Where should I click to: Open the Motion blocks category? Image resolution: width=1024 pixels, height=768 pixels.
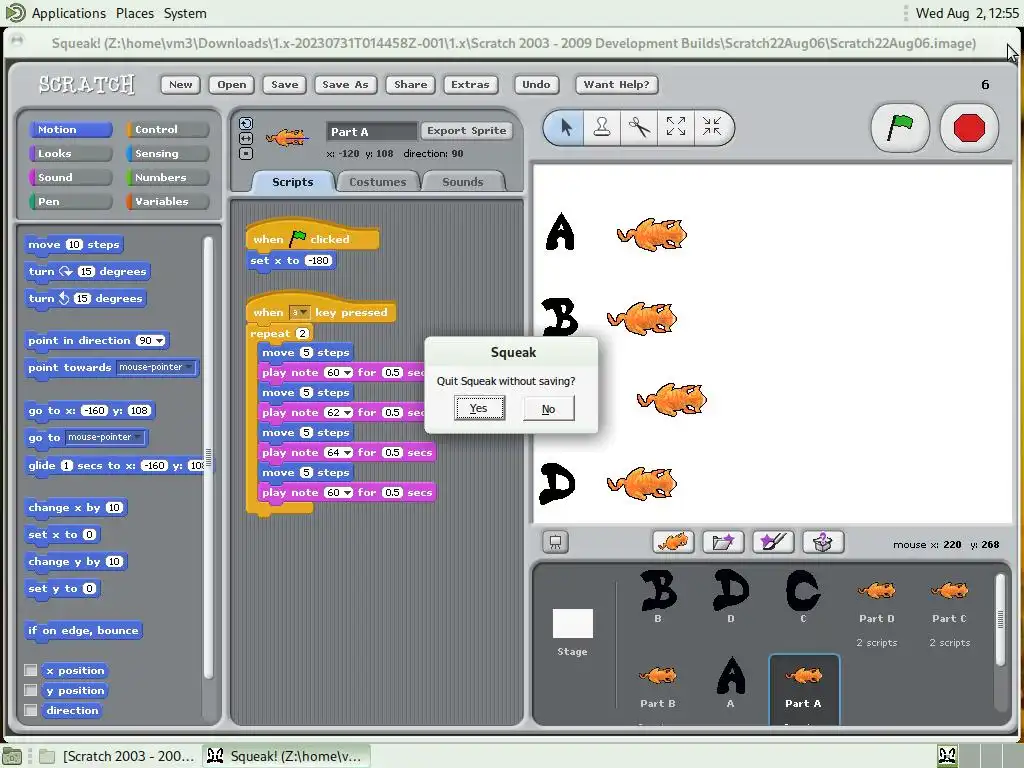click(70, 129)
